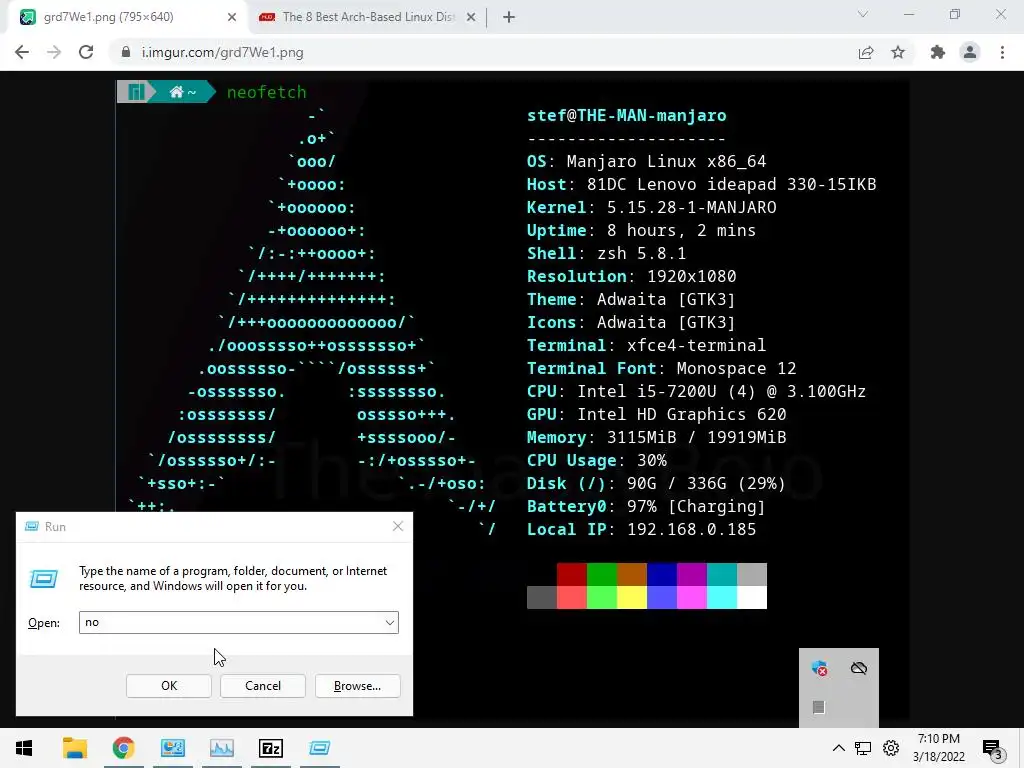Click the neofetch command text
The width and height of the screenshot is (1024, 768).
click(x=266, y=92)
